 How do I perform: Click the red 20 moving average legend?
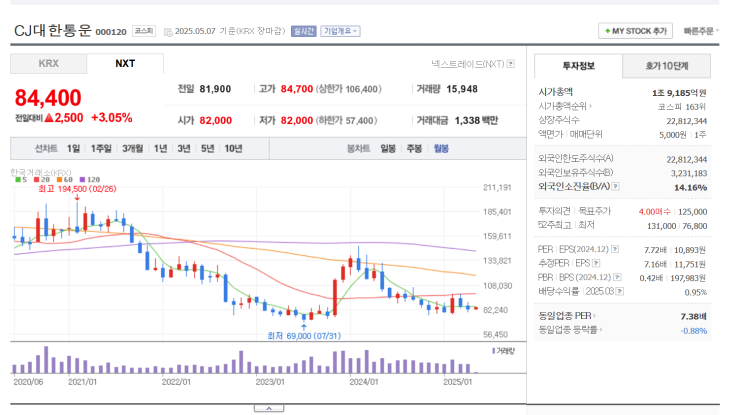(x=42, y=180)
